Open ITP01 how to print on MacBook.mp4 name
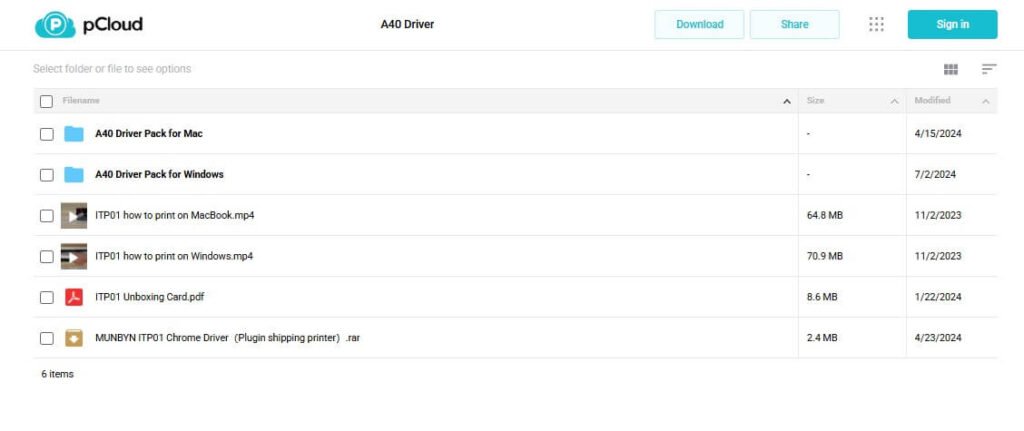Viewport: 1024px width, 431px height. 174,215
